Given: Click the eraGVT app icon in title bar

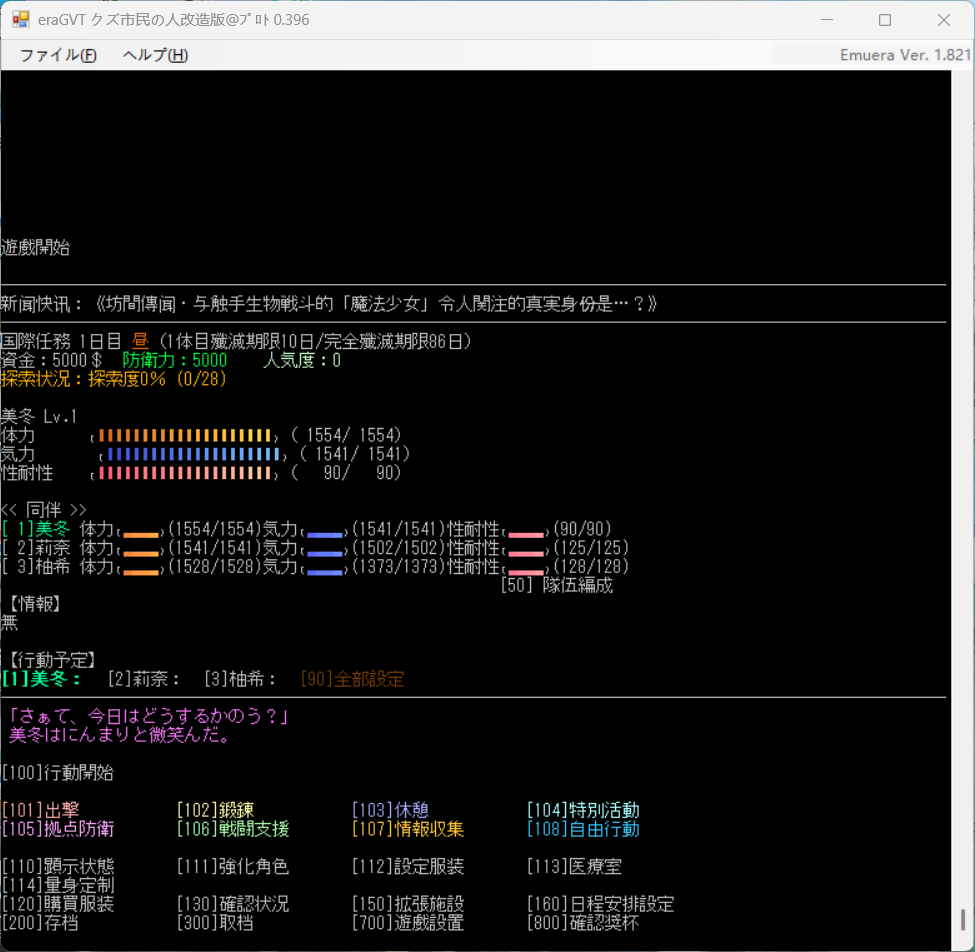Looking at the screenshot, I should (21, 19).
